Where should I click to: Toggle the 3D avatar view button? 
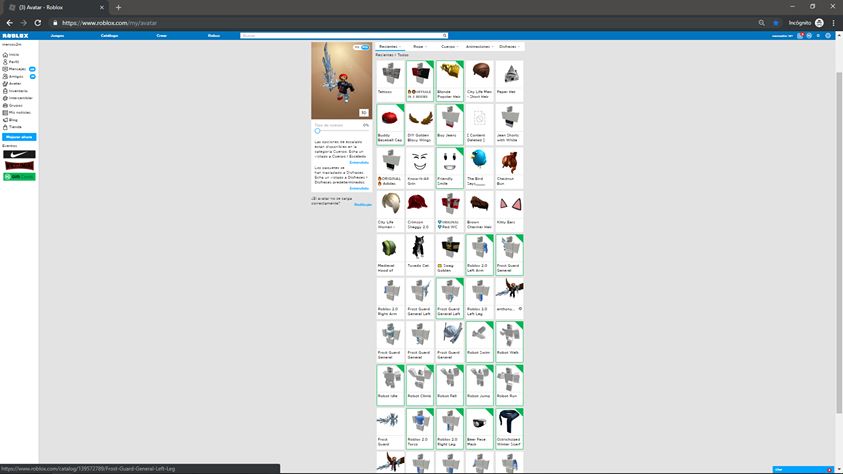364,113
